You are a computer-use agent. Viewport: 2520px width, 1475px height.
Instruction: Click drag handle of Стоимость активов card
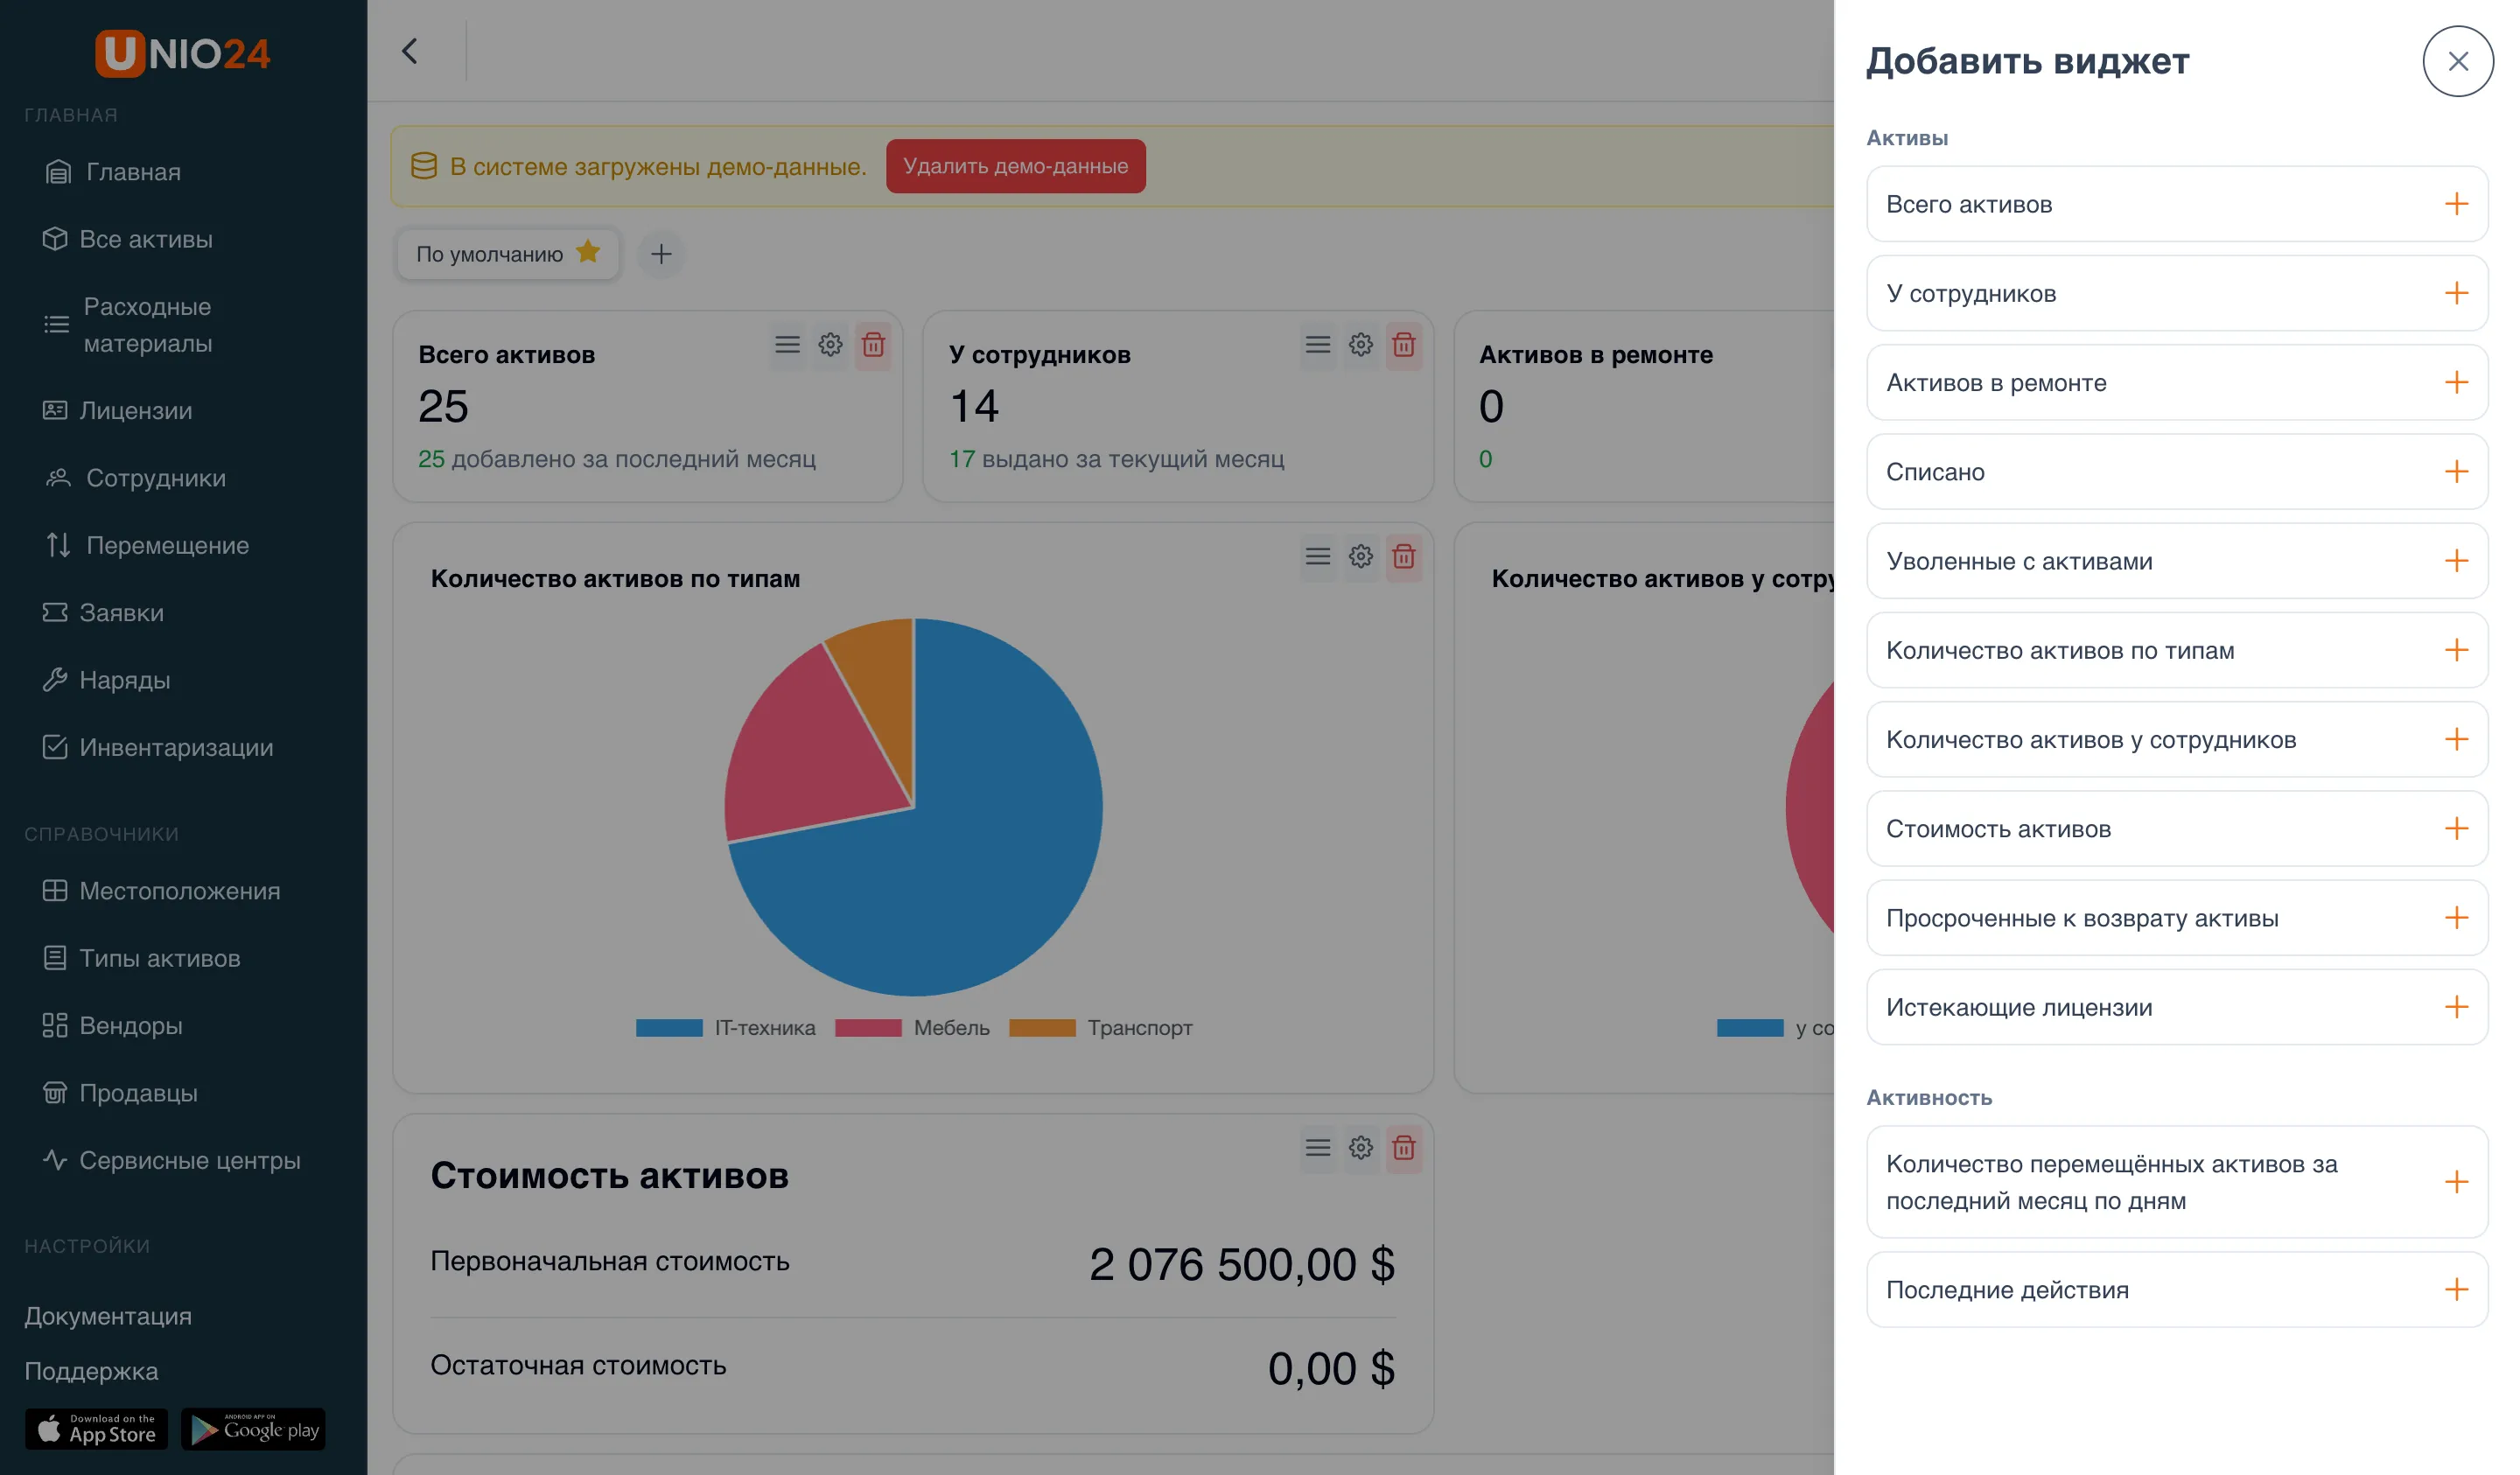pos(1317,1148)
